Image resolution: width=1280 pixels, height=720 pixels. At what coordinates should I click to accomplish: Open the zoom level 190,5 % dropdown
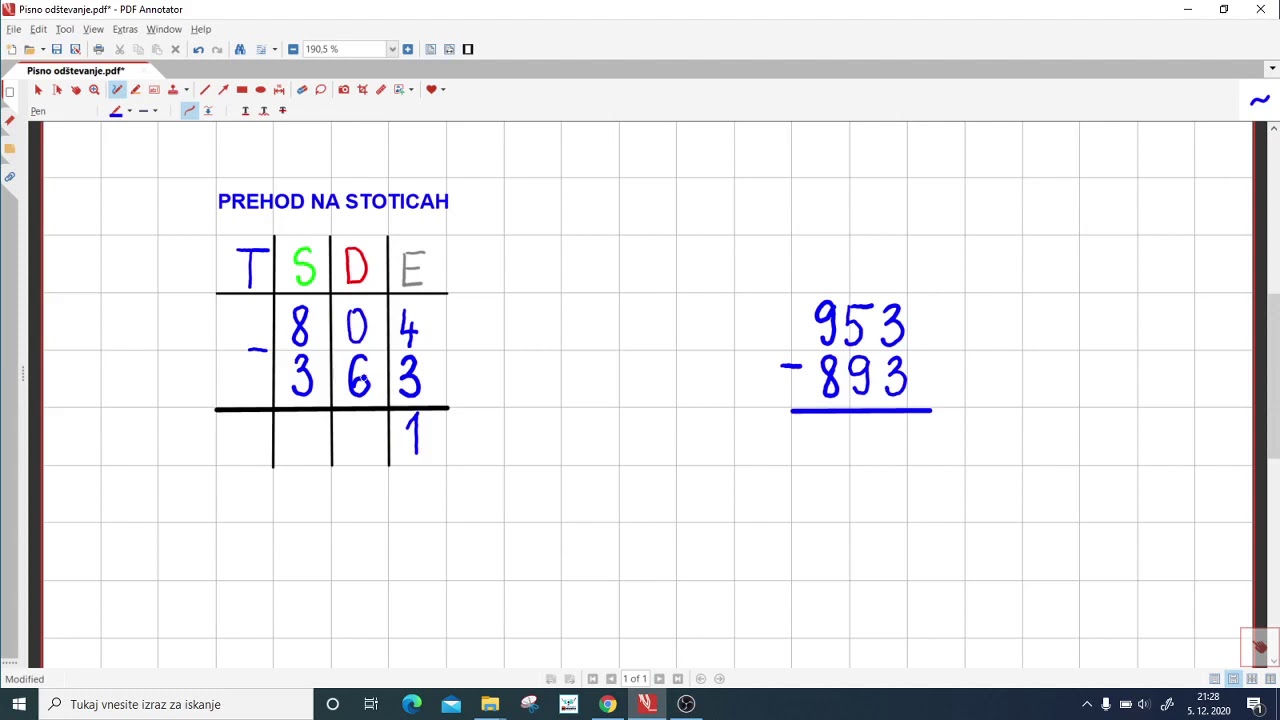[392, 49]
